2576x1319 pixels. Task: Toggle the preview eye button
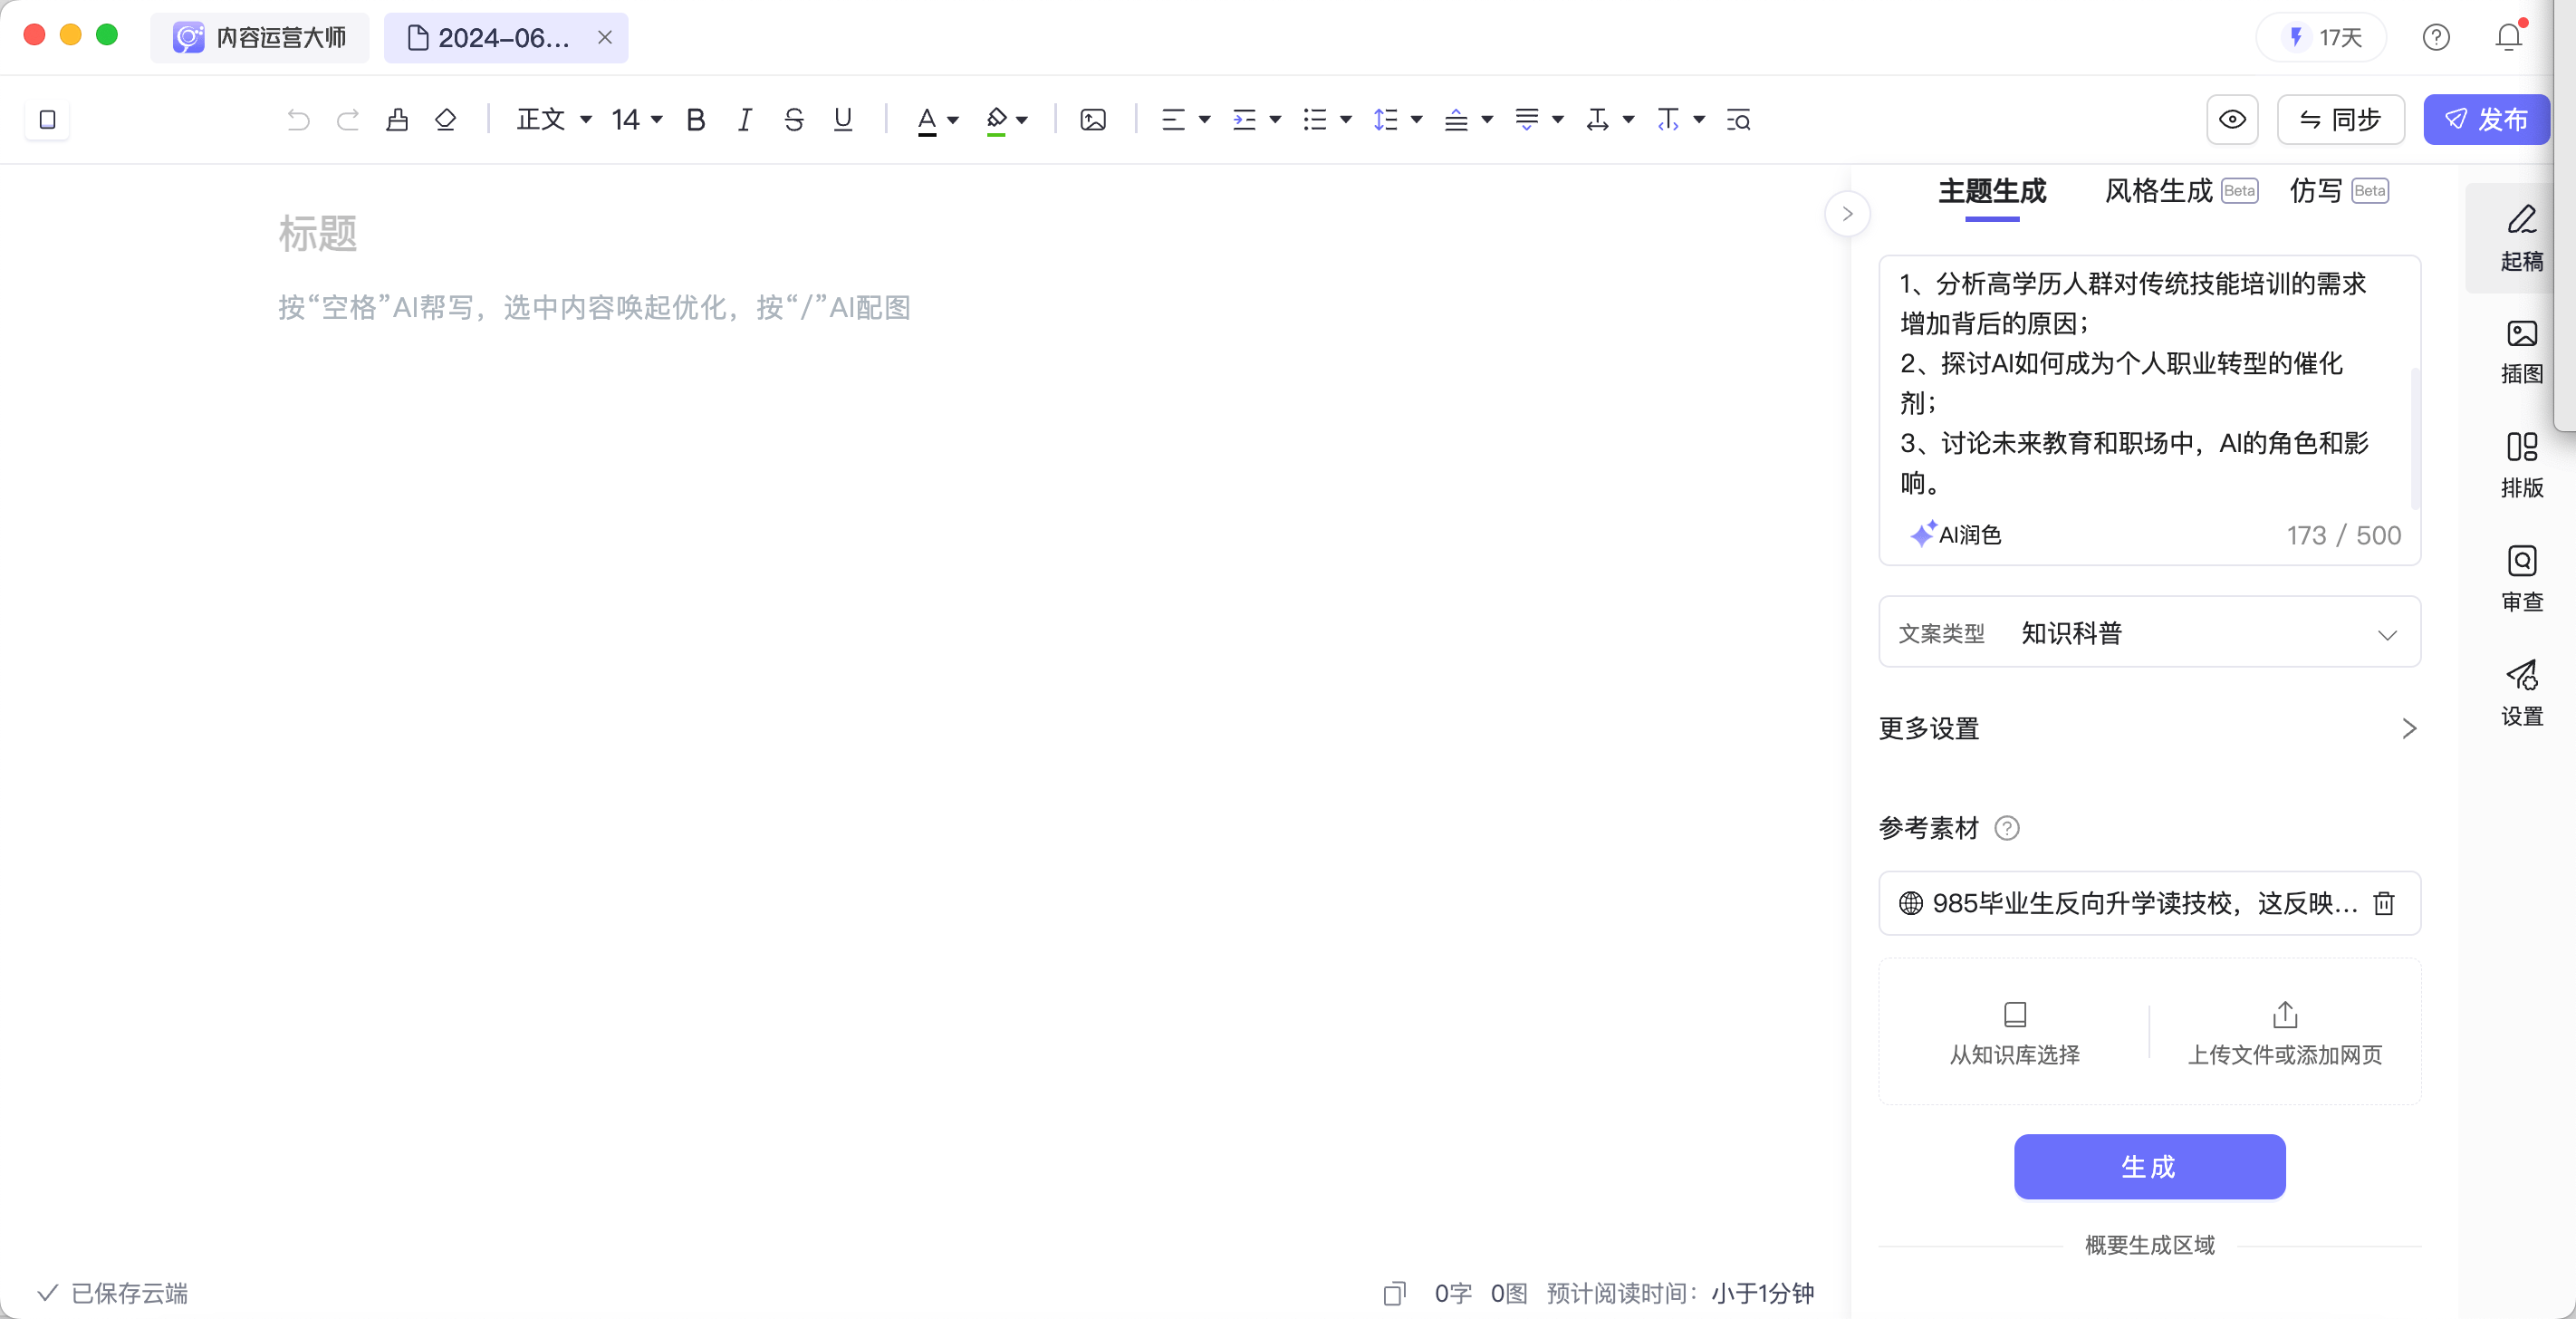tap(2232, 120)
